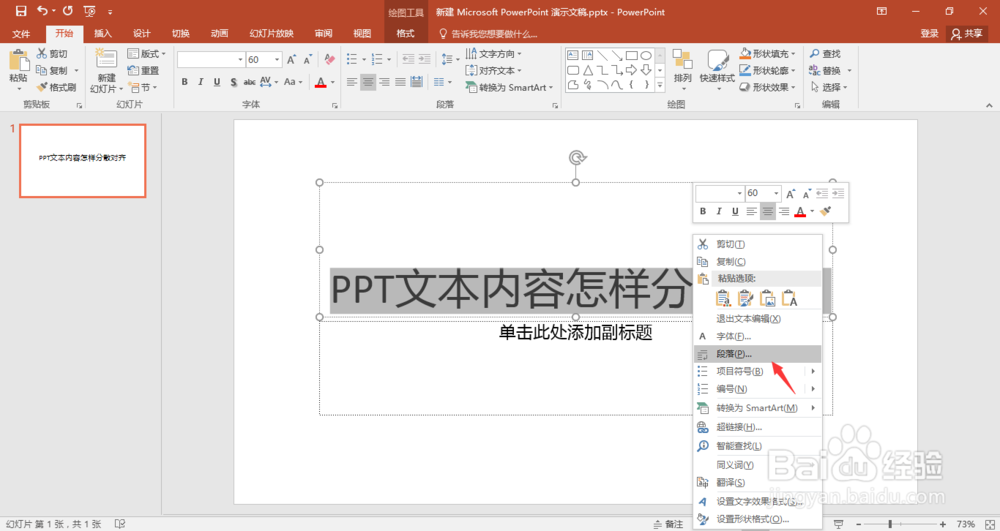Toggle Bold in floating mini toolbar
Viewport: 1000px width, 531px height.
[x=703, y=212]
